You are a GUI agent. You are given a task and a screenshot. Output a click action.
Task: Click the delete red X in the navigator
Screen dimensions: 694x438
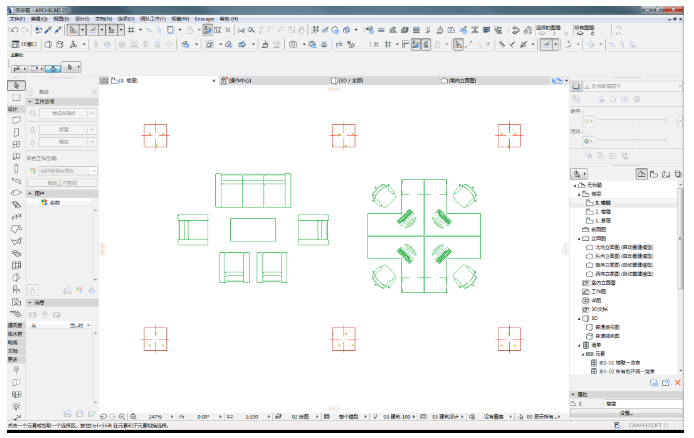pos(678,383)
